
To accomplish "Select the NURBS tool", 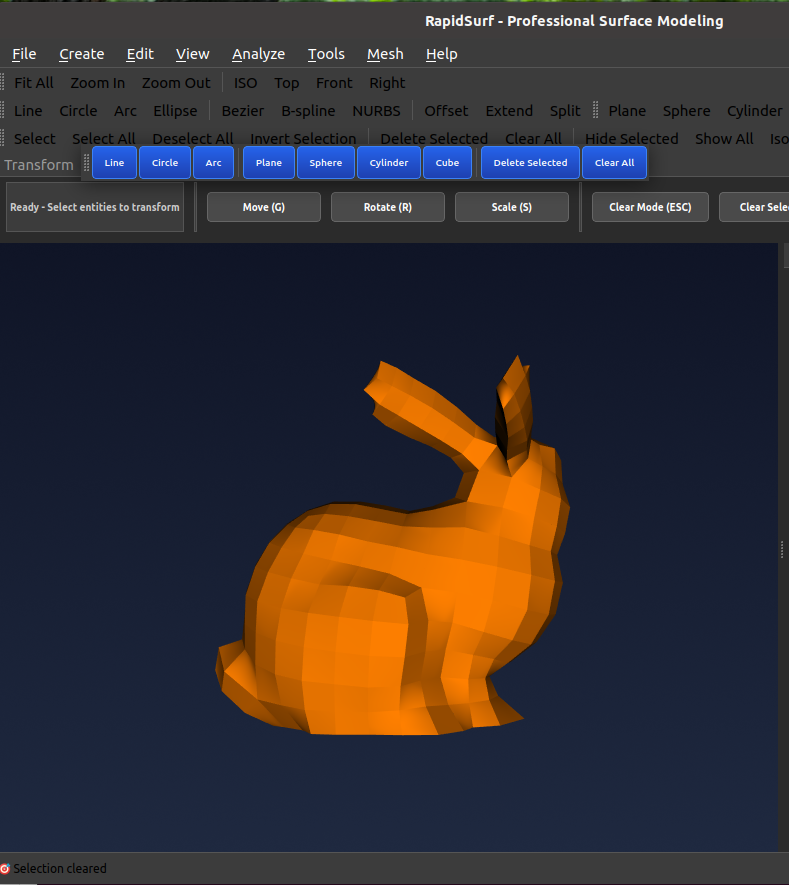I will coord(376,111).
